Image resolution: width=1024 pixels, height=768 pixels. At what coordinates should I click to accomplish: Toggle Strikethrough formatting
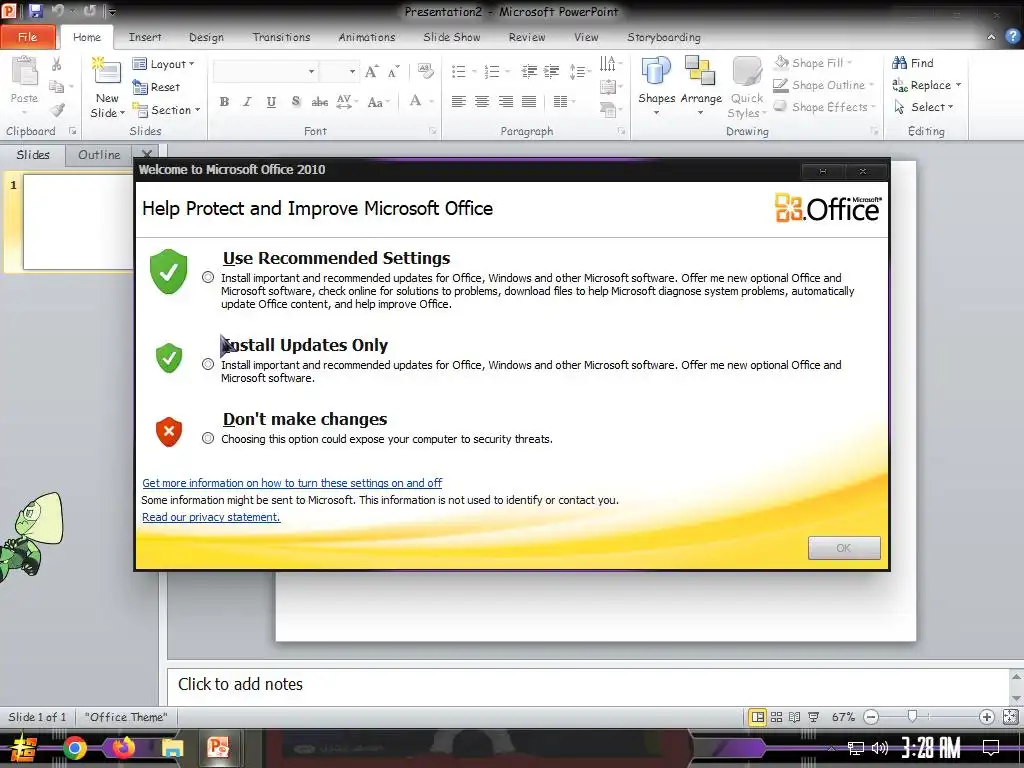pyautogui.click(x=319, y=102)
